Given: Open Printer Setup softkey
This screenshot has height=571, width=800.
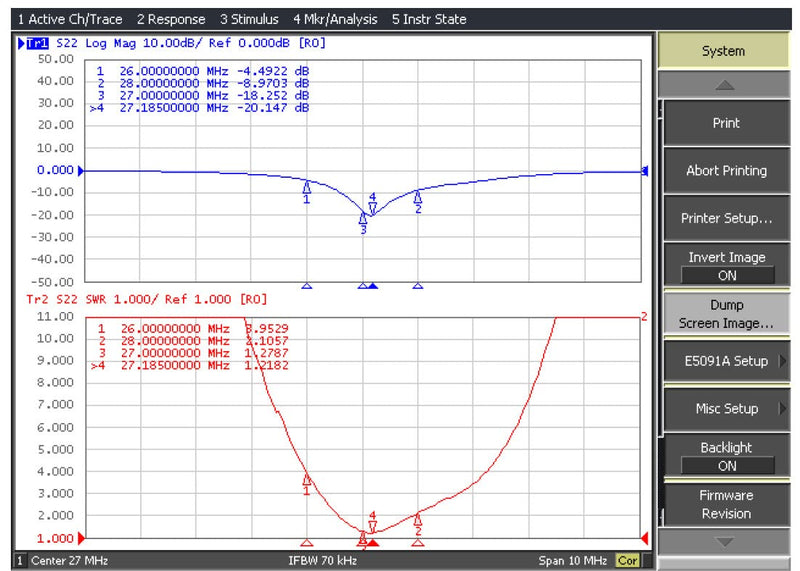Looking at the screenshot, I should click(x=726, y=218).
